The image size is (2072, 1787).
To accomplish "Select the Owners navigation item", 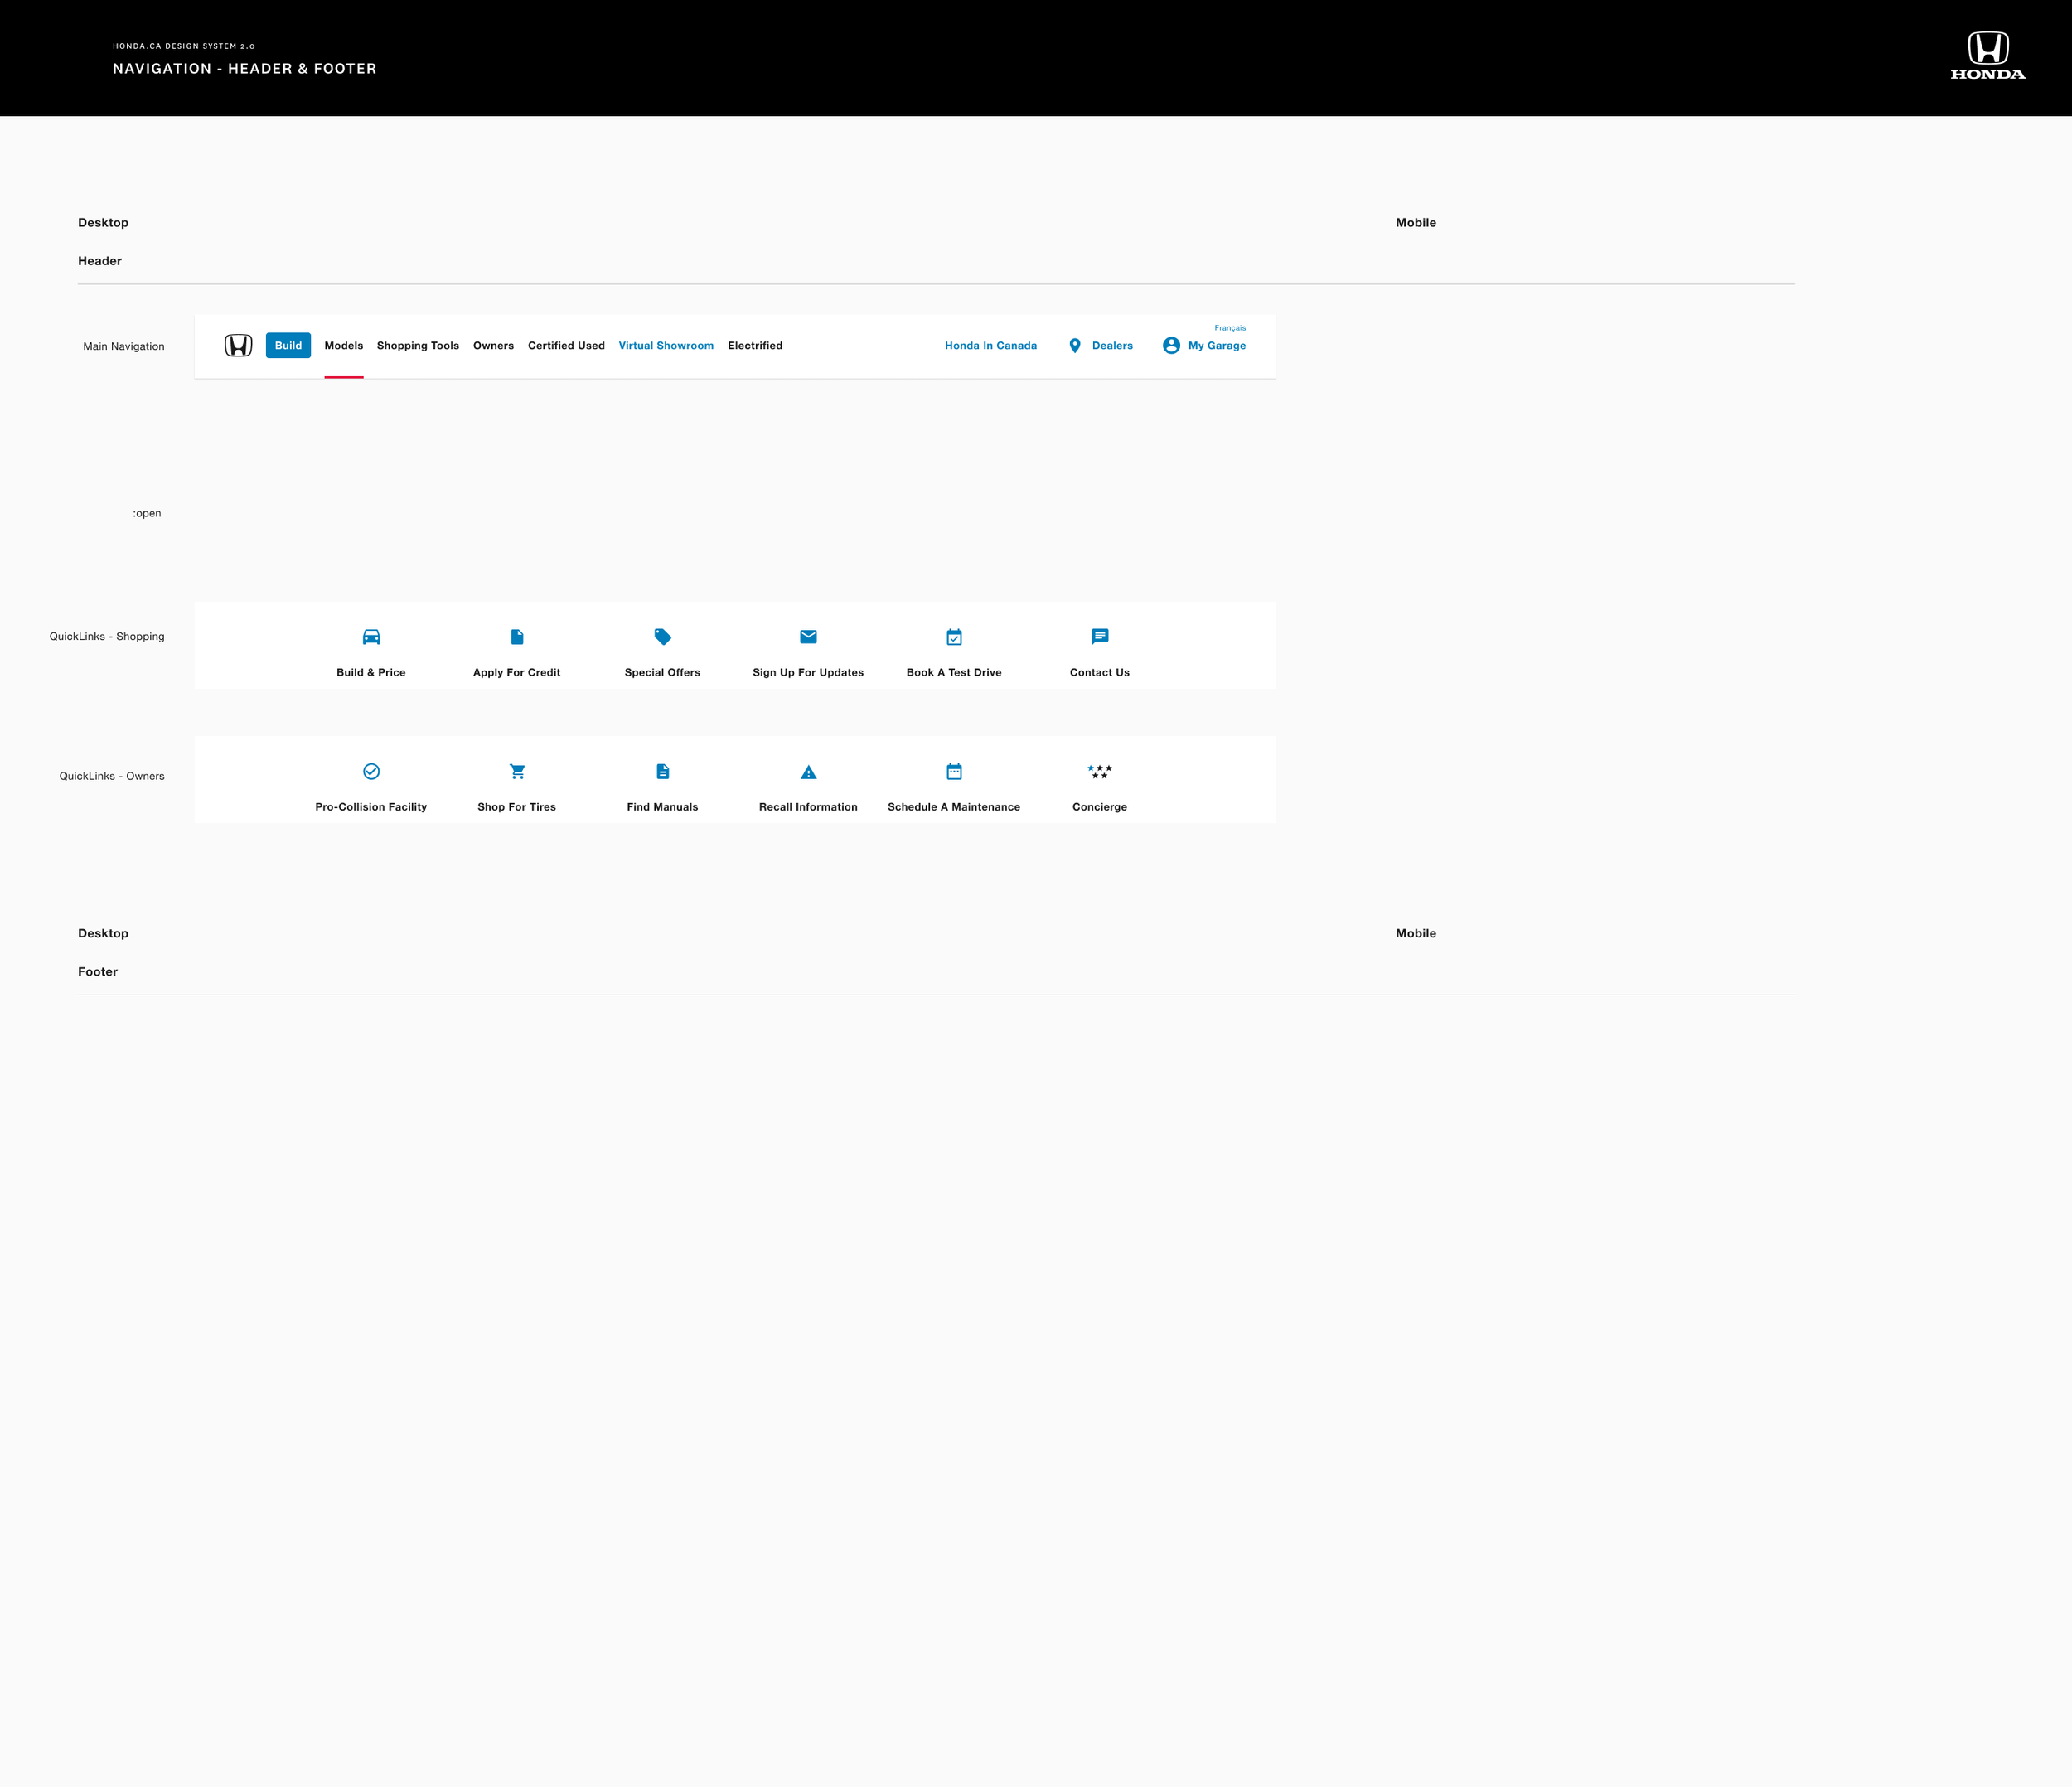I will tap(493, 346).
